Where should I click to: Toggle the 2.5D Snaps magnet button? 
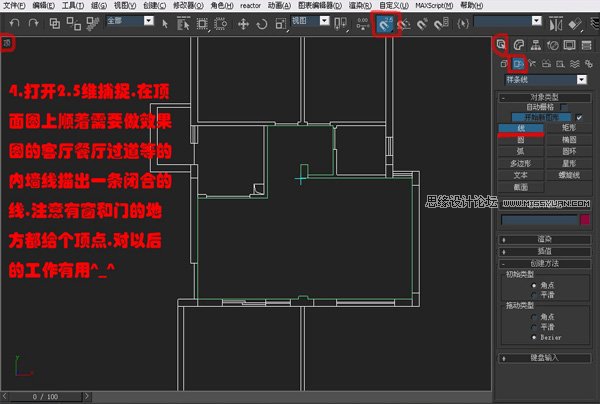pos(385,24)
